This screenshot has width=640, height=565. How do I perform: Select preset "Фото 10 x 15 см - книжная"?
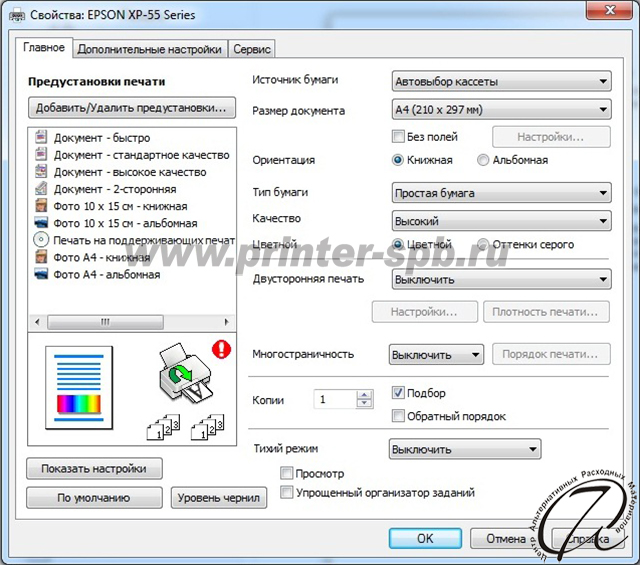120,206
